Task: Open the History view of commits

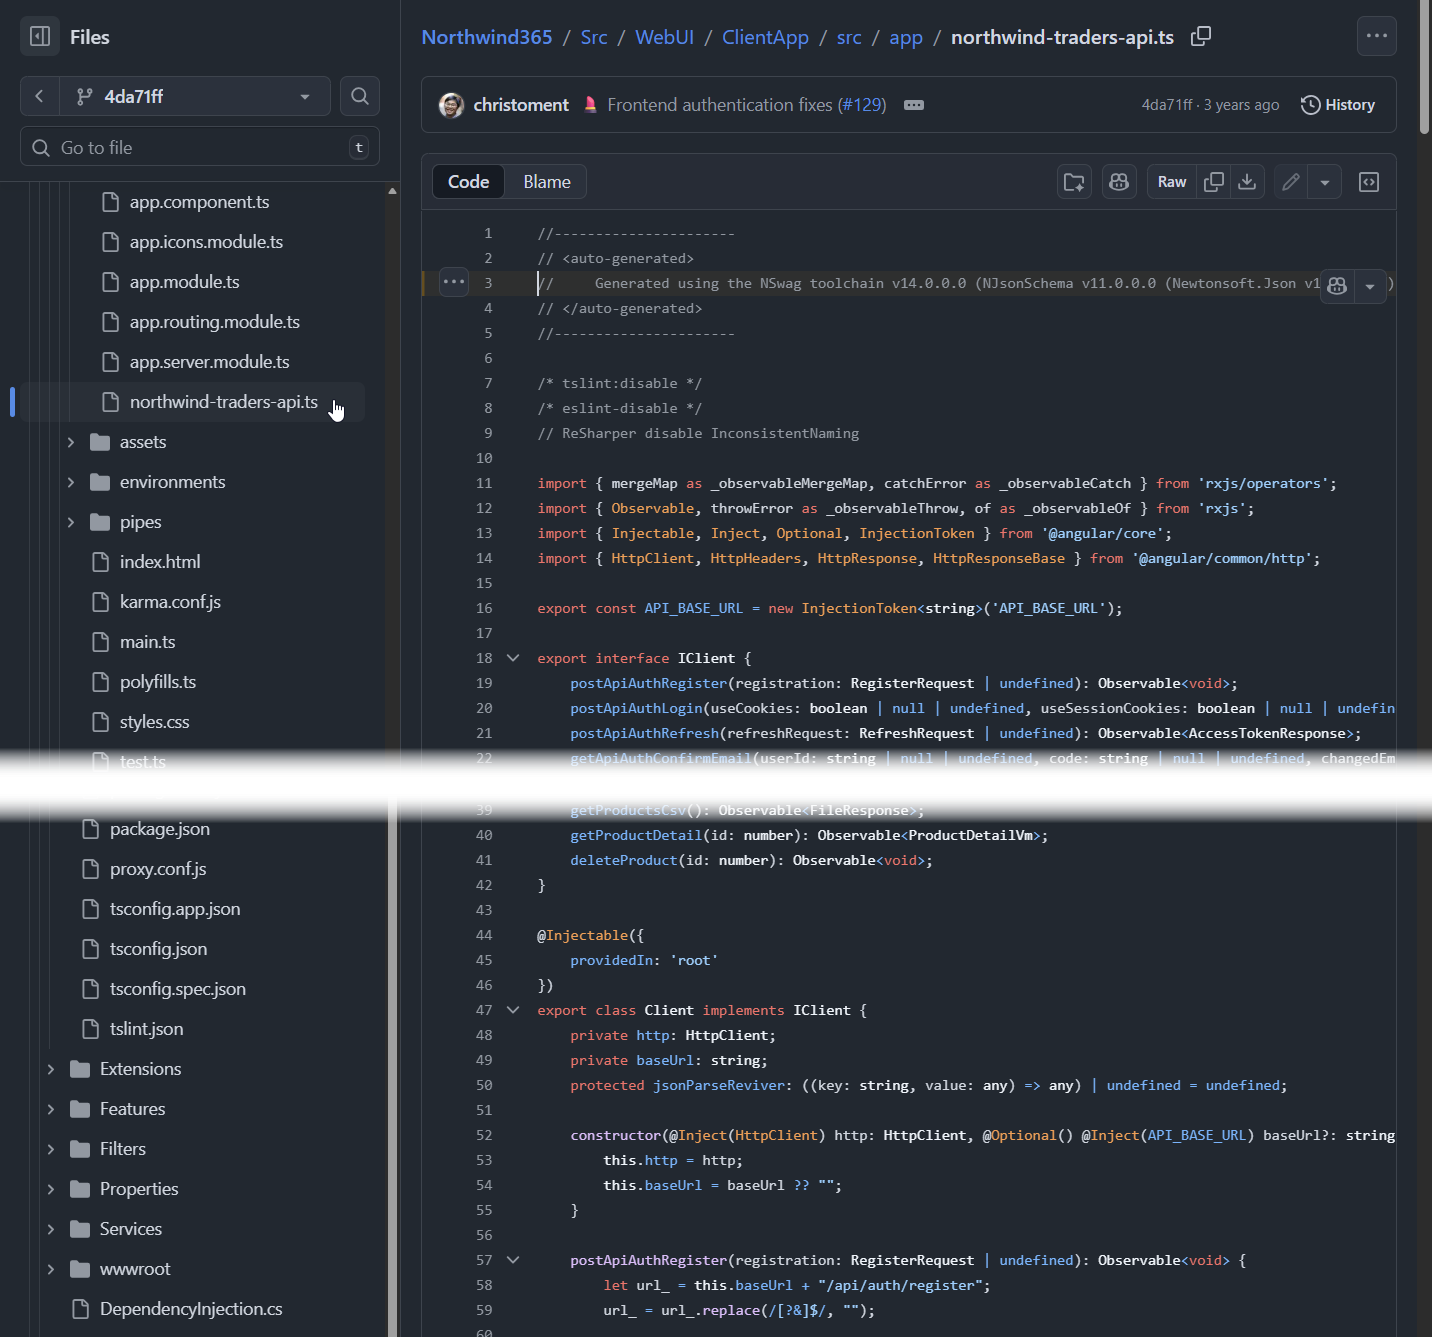Action: (x=1337, y=105)
